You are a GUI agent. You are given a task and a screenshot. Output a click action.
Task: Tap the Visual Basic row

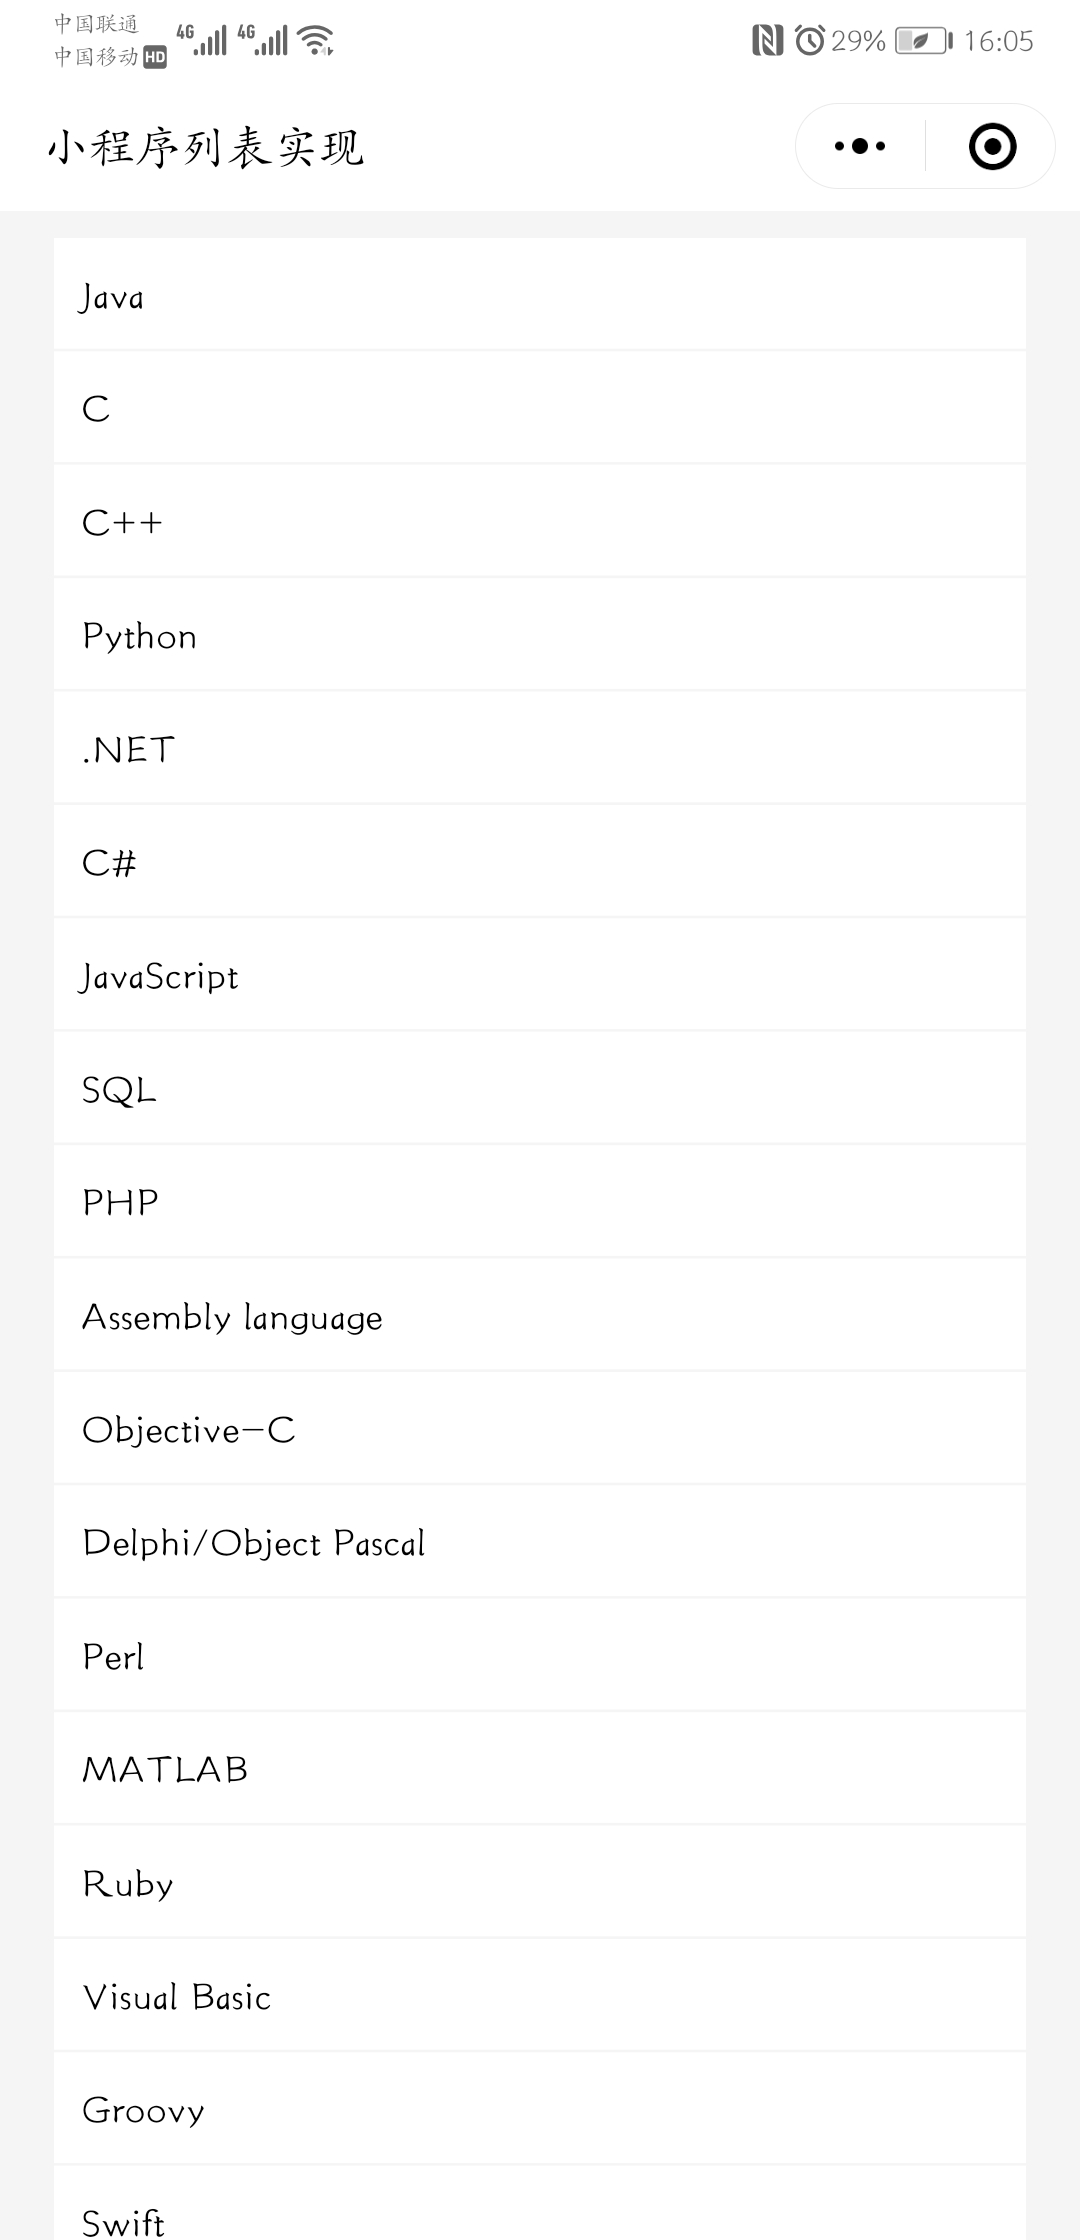(x=540, y=1996)
